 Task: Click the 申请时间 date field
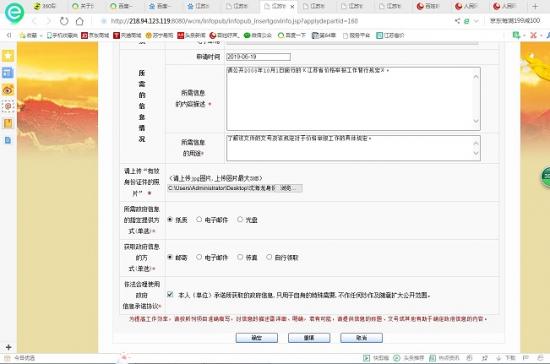click(258, 56)
